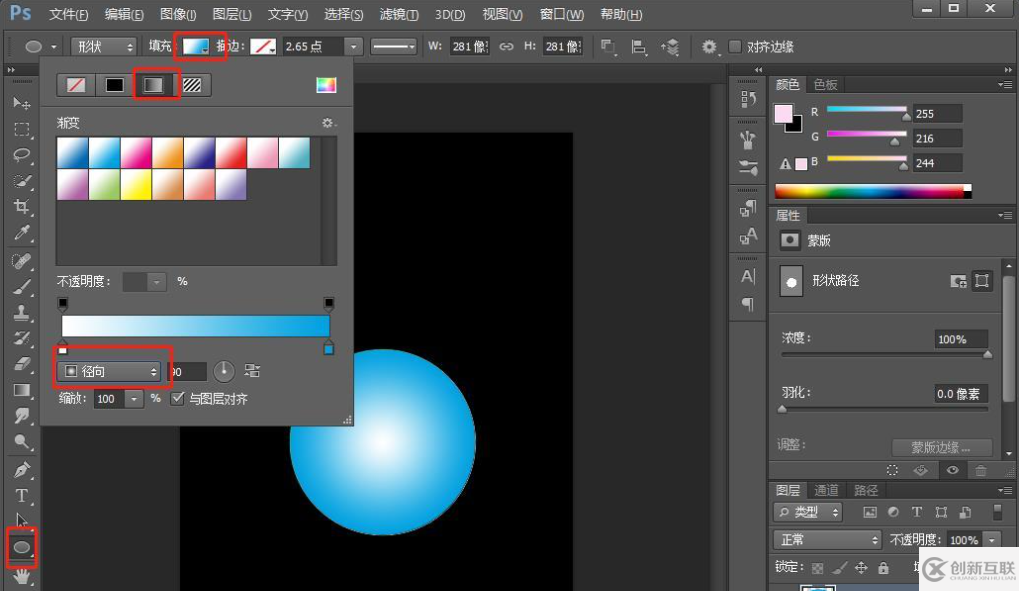Pick the yellow gradient preset swatch
This screenshot has height=591, width=1019.
135,185
